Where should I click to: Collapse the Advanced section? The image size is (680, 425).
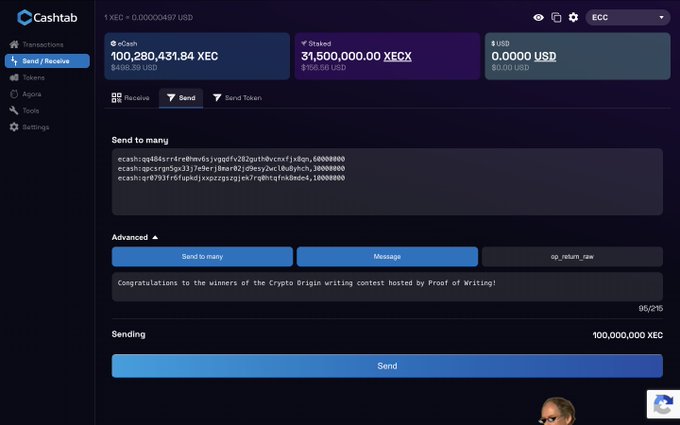click(x=135, y=237)
